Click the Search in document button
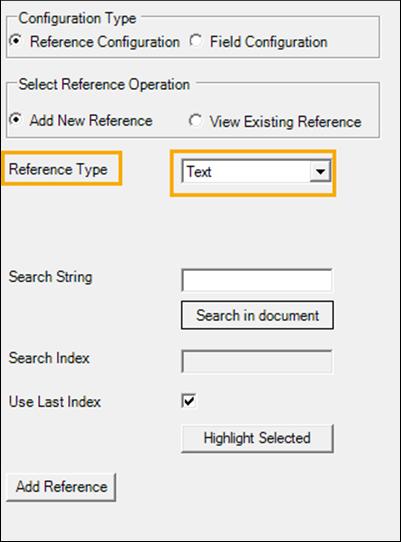Image resolution: width=401 pixels, height=542 pixels. pyautogui.click(x=257, y=315)
